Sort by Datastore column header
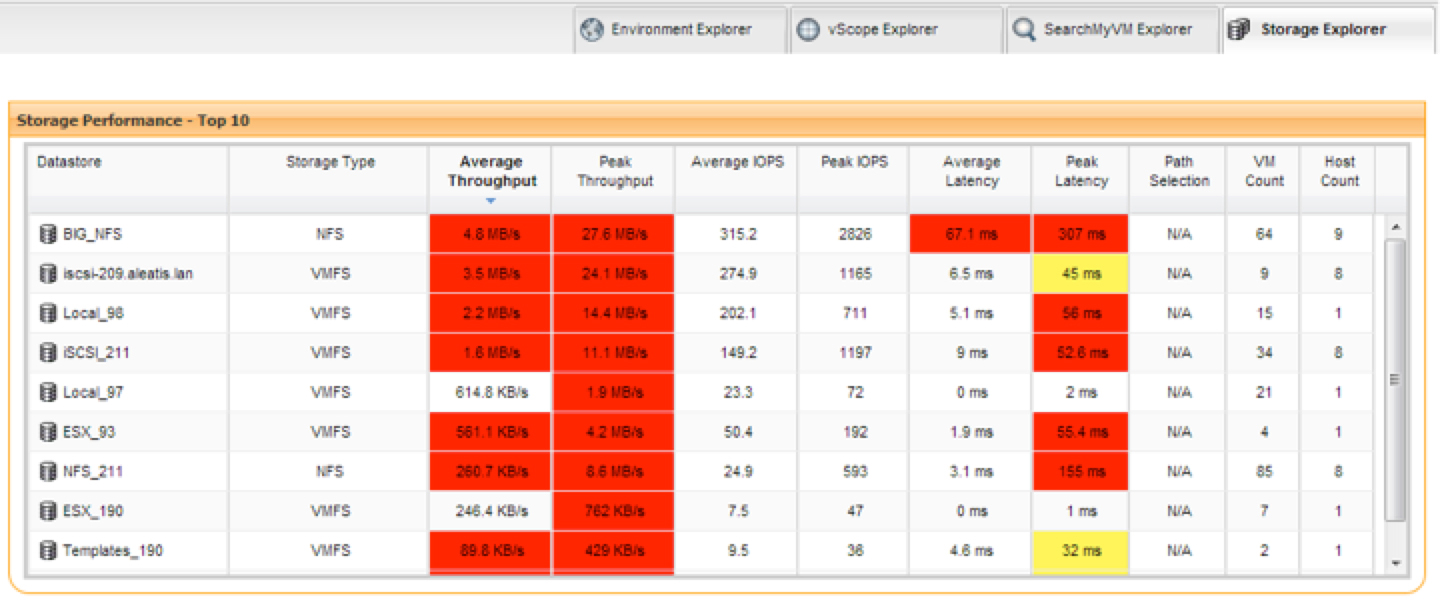The height and width of the screenshot is (608, 1440). coord(129,178)
